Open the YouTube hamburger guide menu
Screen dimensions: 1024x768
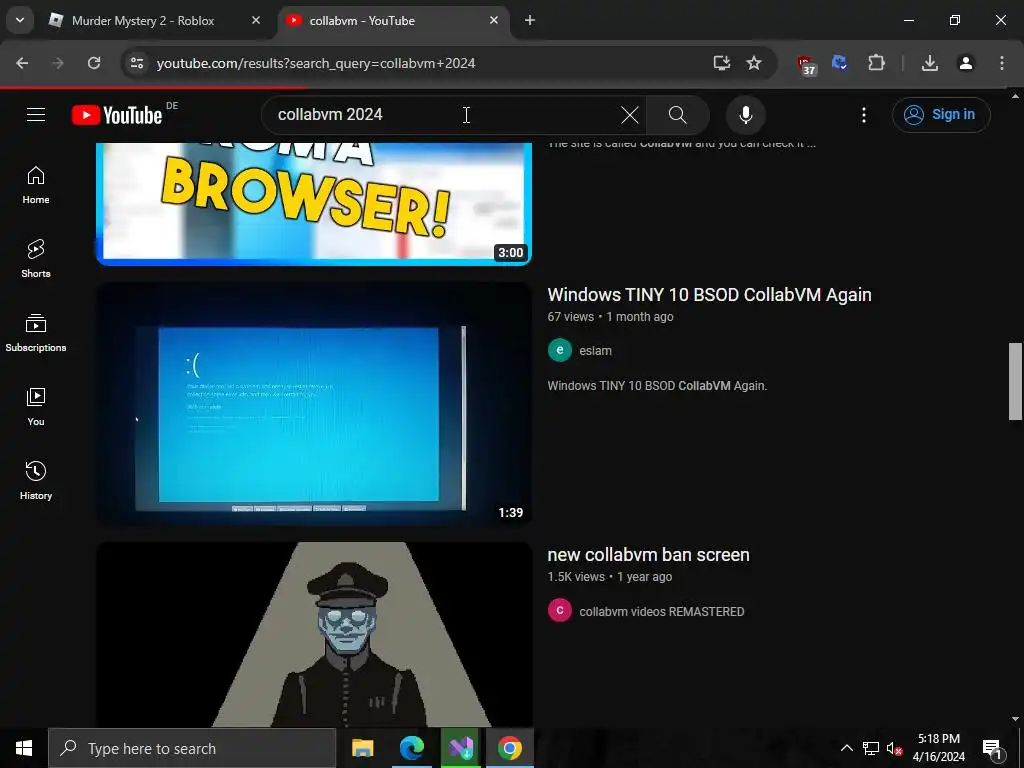[x=36, y=115]
